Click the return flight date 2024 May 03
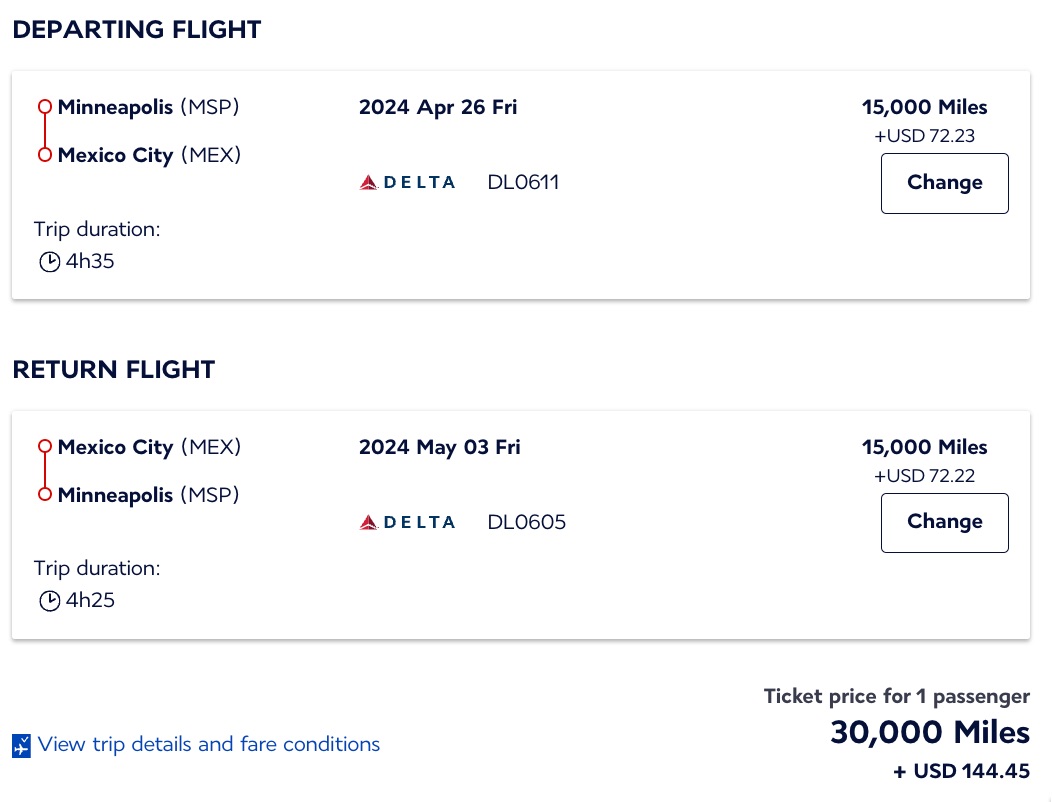 (x=438, y=447)
